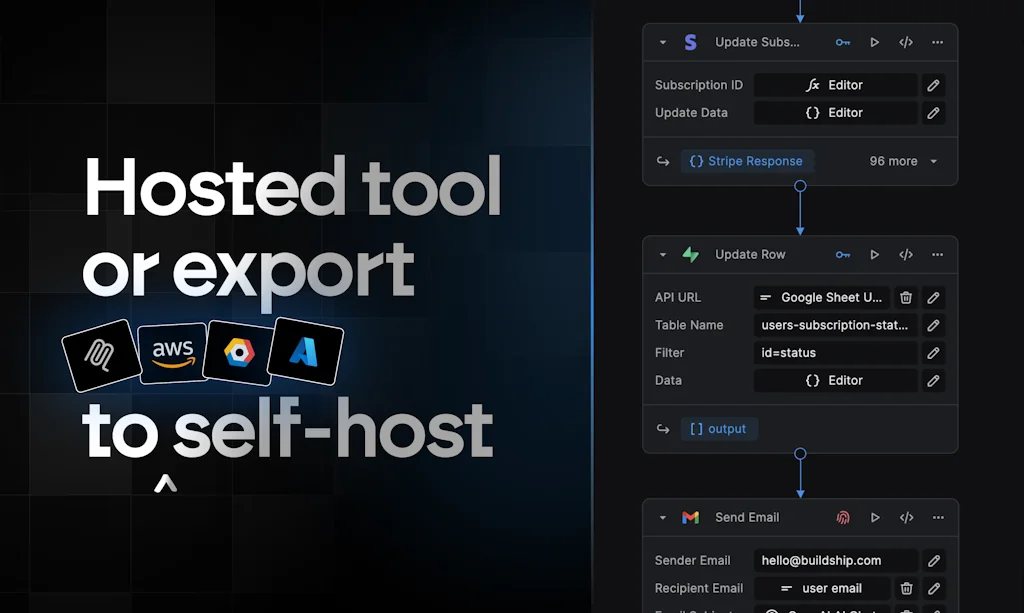Click the output badge under Update Row
1024x613 pixels.
(x=719, y=428)
